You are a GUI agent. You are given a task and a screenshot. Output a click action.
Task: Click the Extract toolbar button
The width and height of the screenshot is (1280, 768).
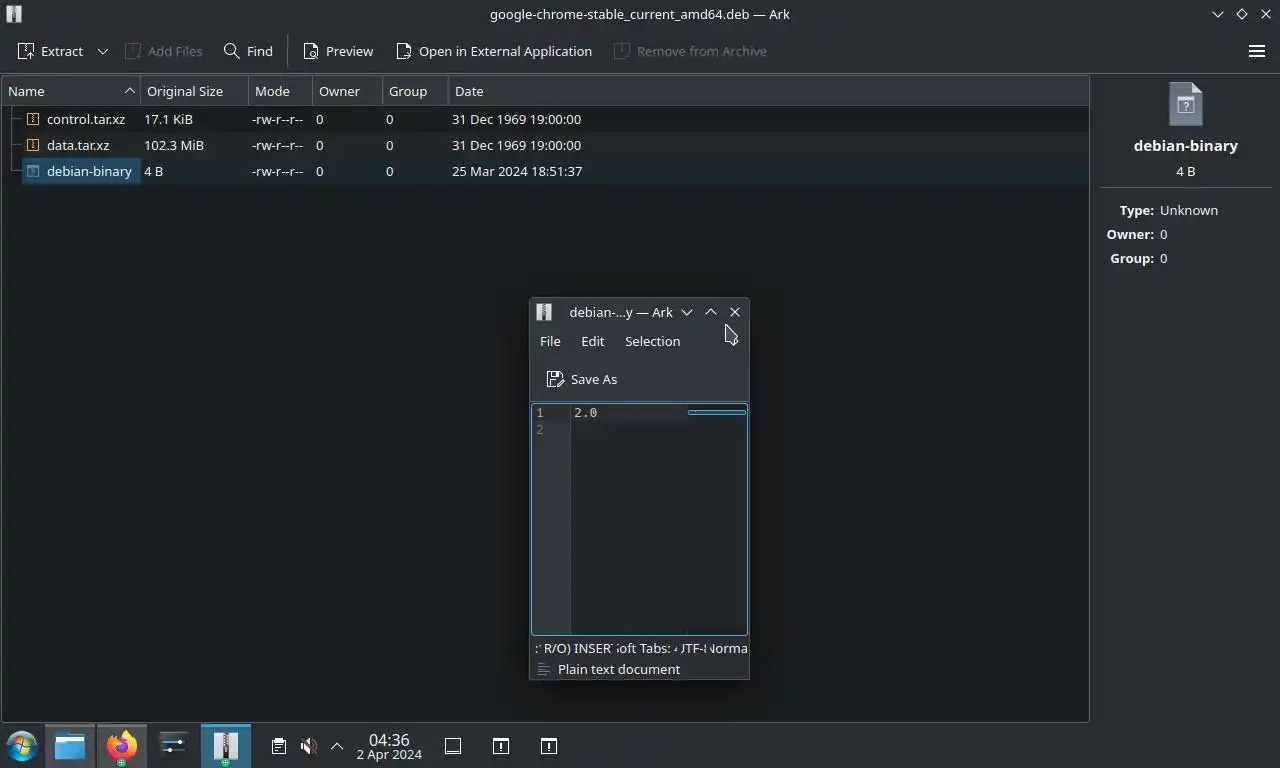50,51
